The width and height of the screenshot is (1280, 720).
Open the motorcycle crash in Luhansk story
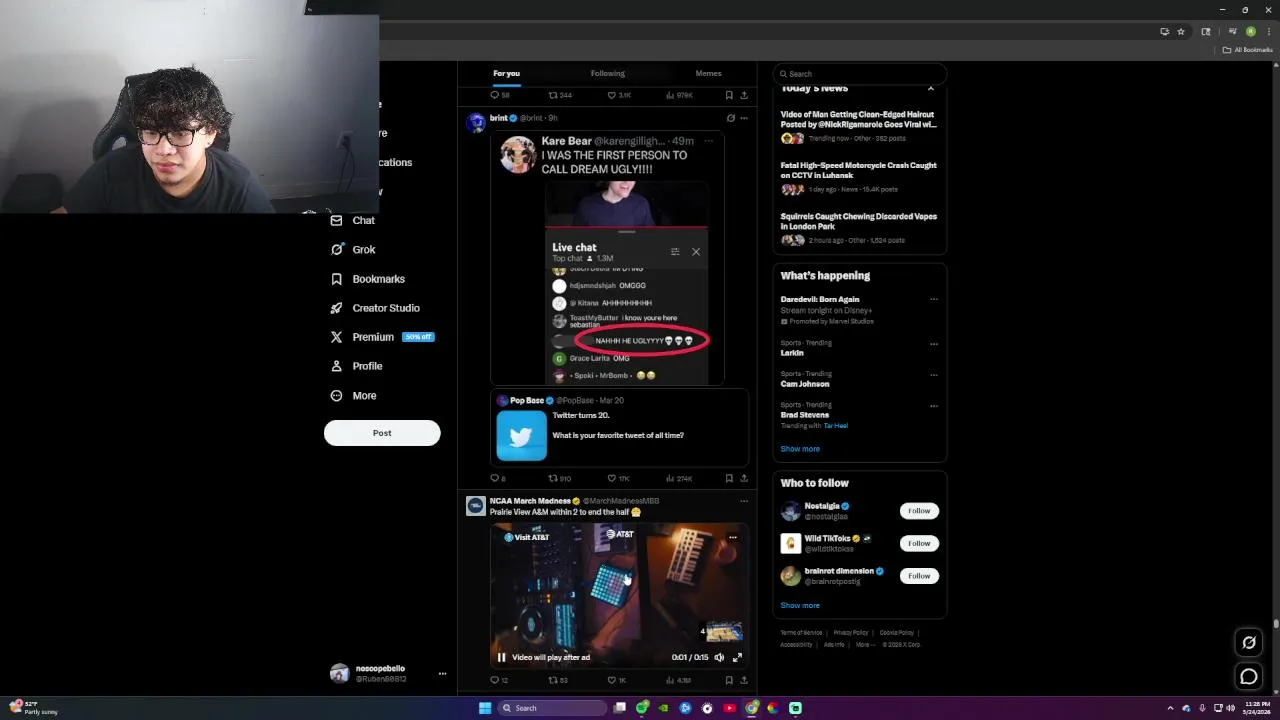pyautogui.click(x=859, y=170)
